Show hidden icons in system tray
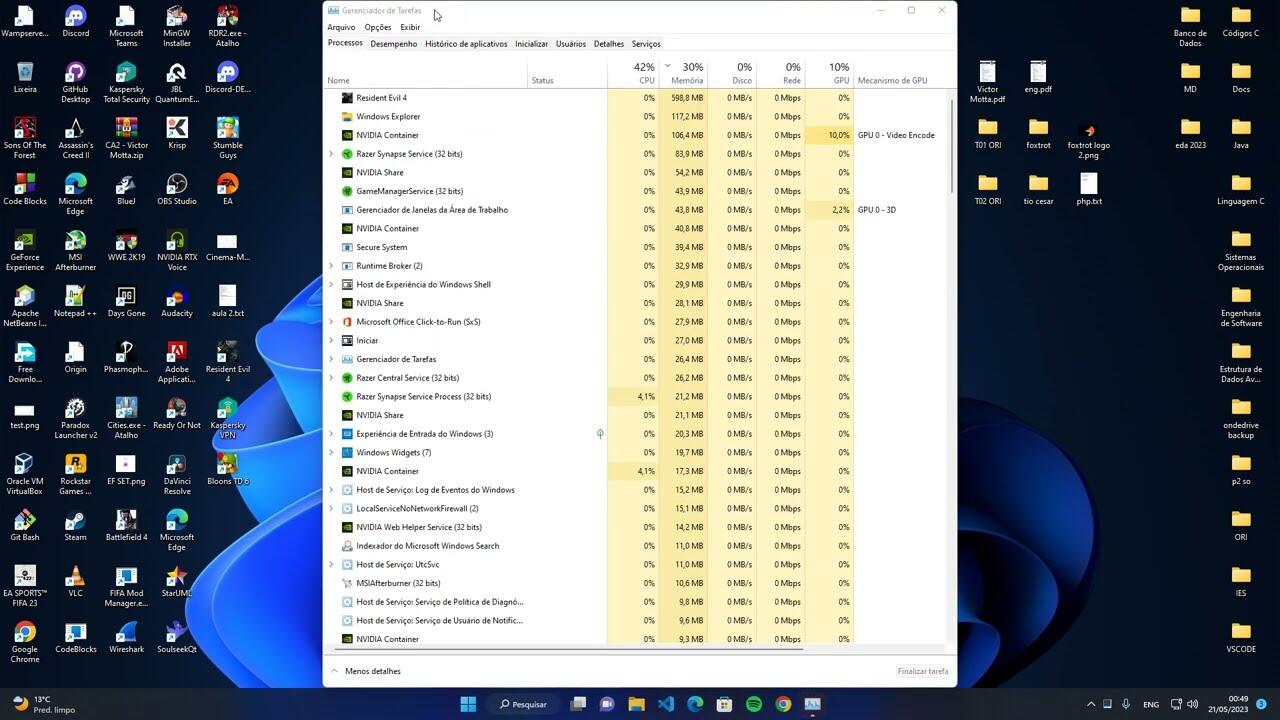This screenshot has width=1280, height=720. (x=1090, y=704)
